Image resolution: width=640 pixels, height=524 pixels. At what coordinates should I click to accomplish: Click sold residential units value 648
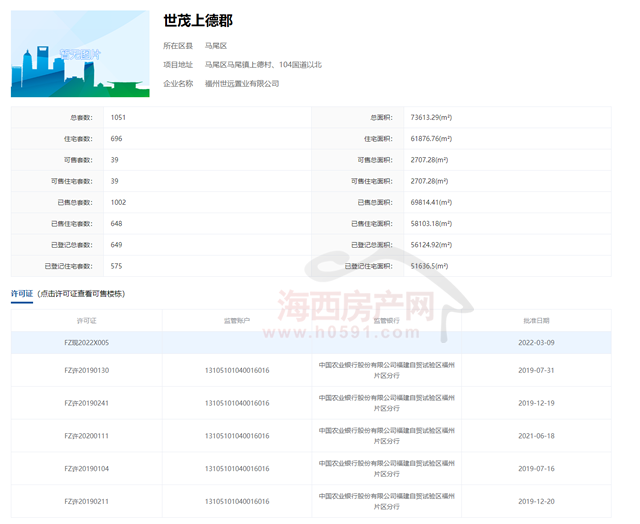click(116, 224)
